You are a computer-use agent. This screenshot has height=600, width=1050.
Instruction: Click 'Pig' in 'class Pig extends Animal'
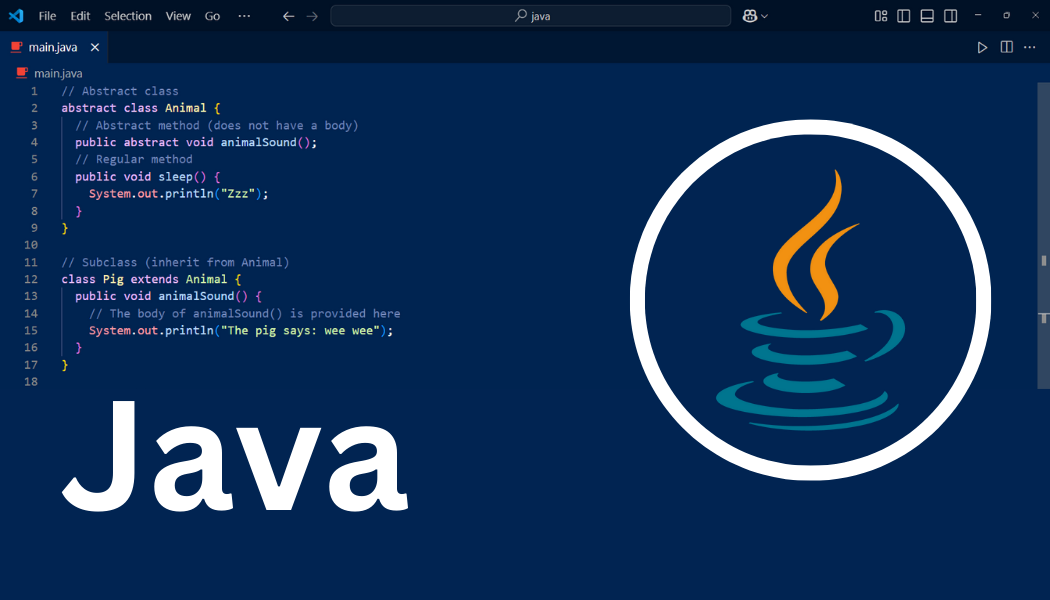click(x=113, y=279)
